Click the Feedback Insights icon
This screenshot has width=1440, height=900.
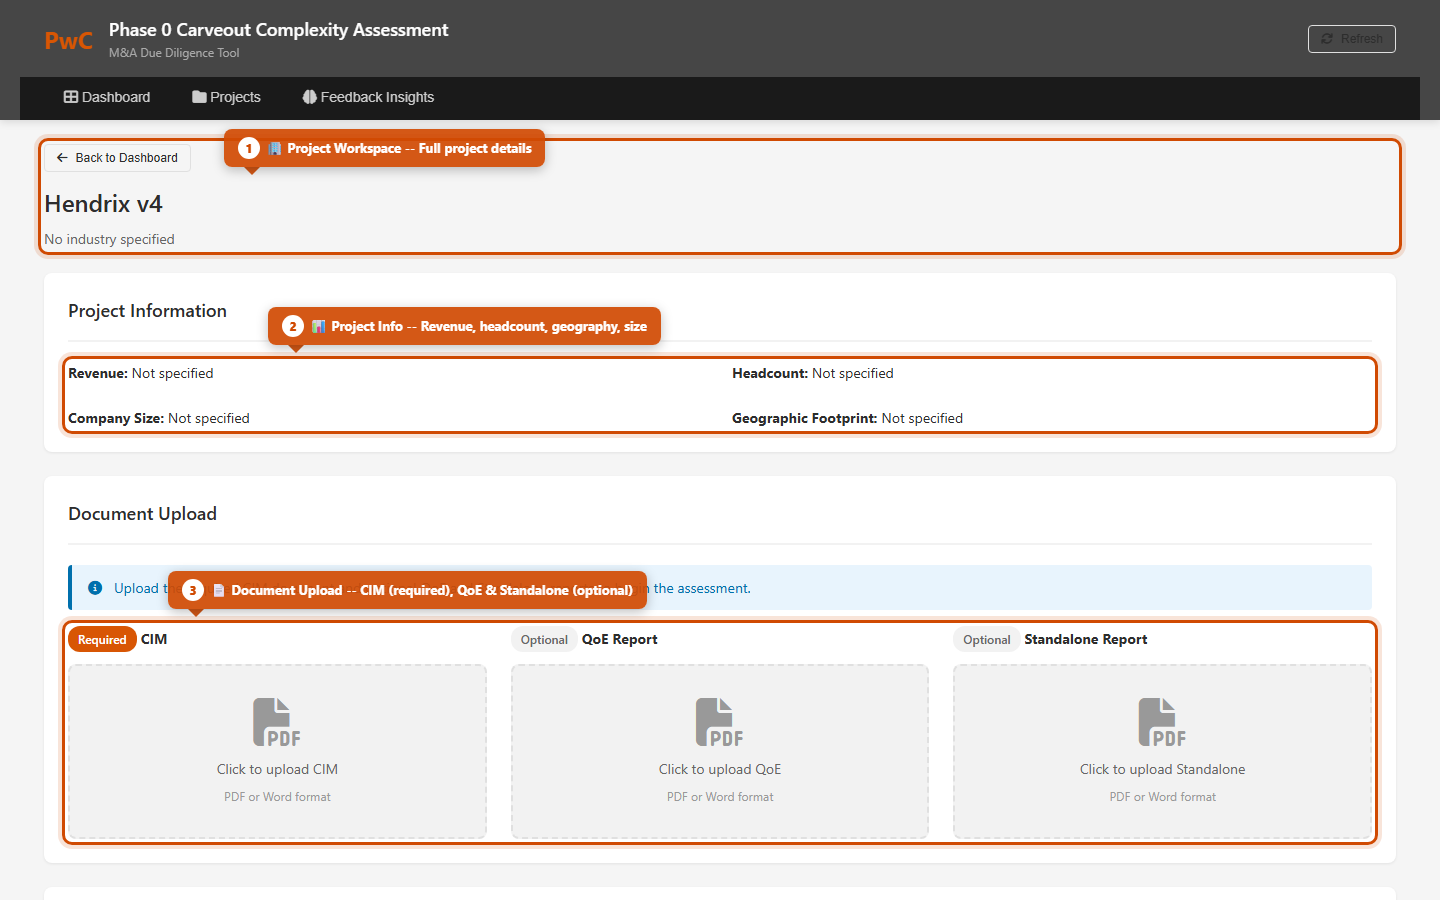point(308,96)
